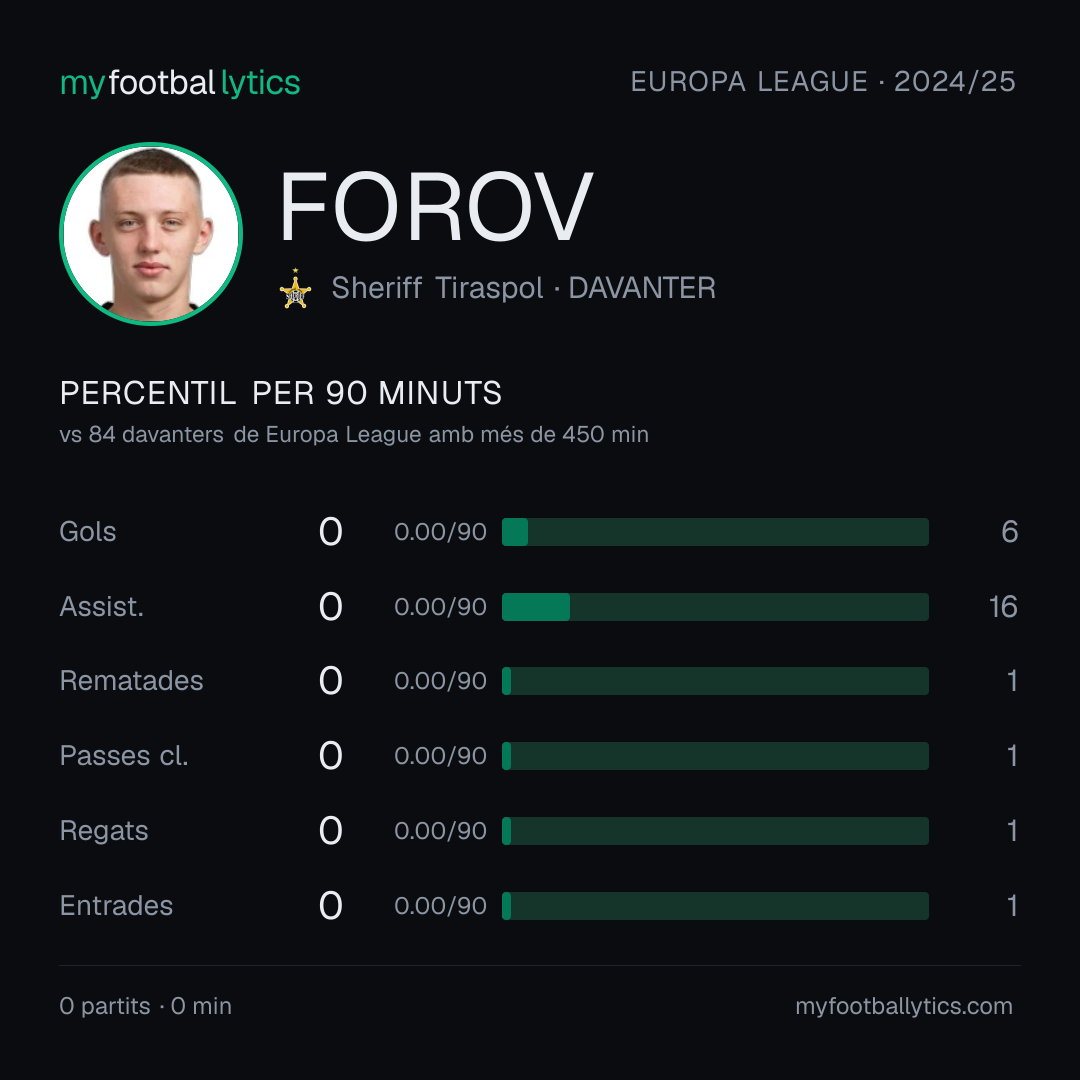Image resolution: width=1080 pixels, height=1080 pixels.
Task: Click the FOROV player name heading
Action: [x=435, y=207]
